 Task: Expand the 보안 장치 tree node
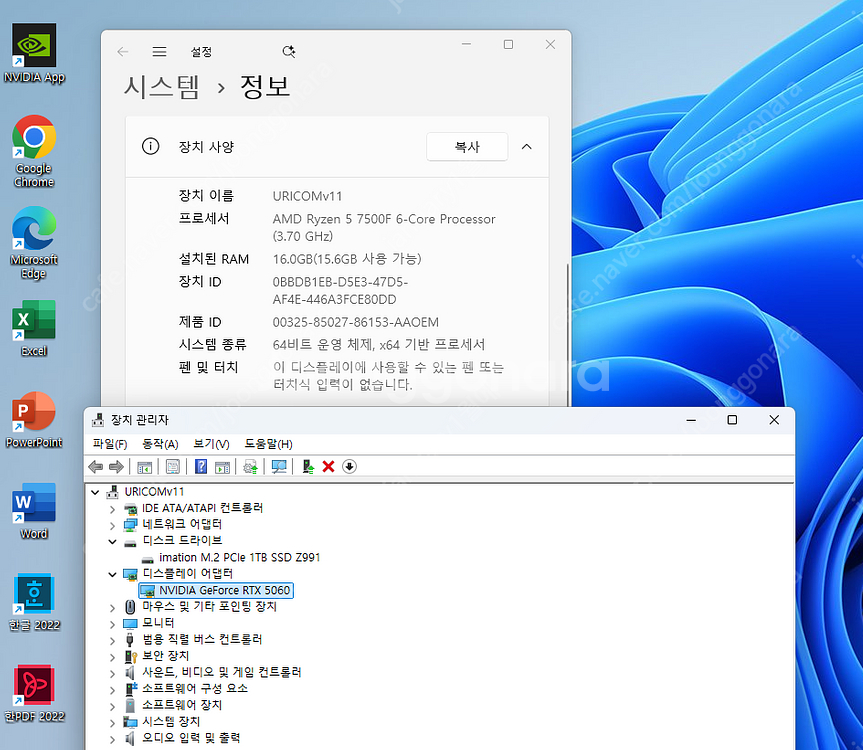pos(112,657)
